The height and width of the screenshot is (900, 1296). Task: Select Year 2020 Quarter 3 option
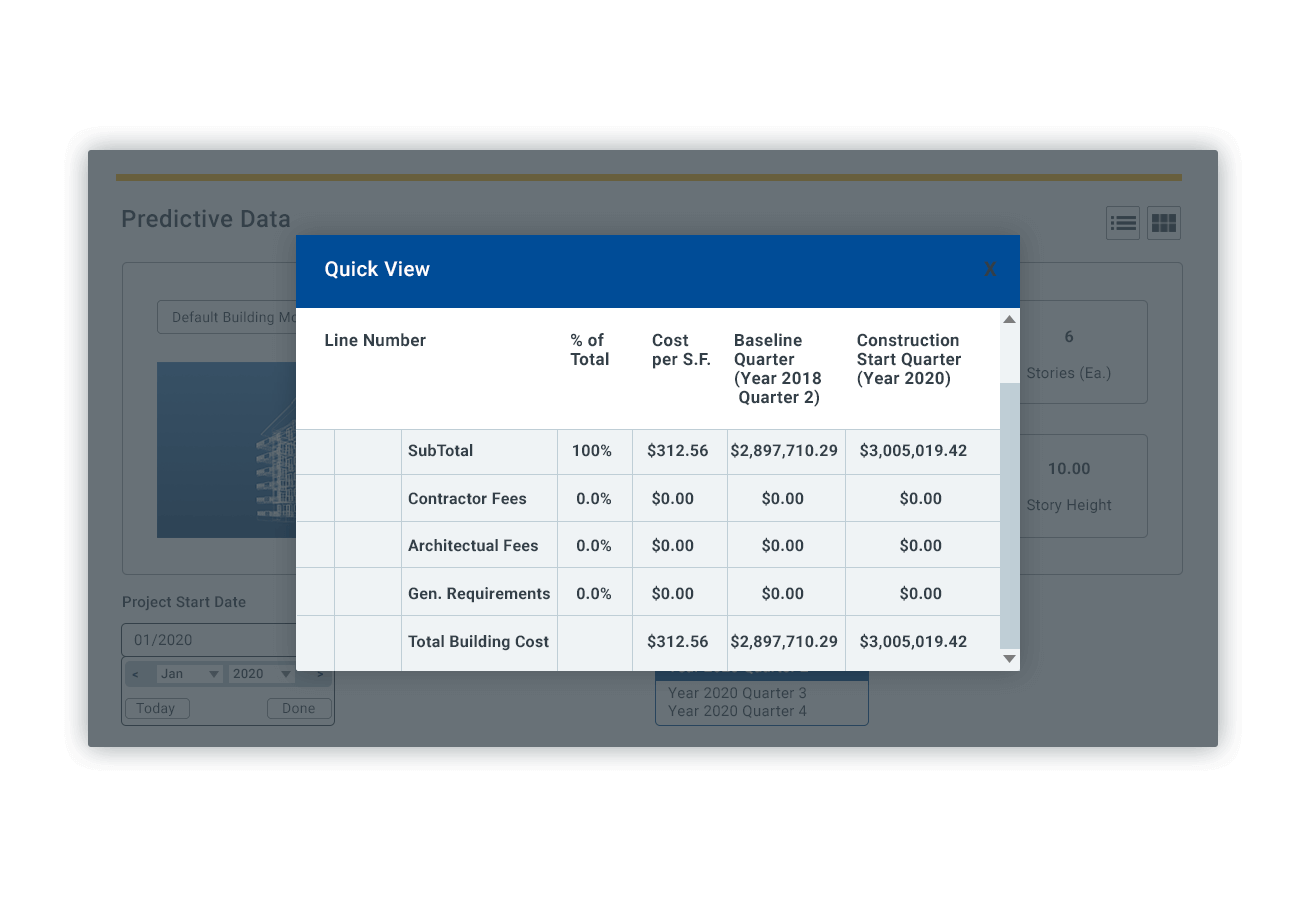pos(737,693)
